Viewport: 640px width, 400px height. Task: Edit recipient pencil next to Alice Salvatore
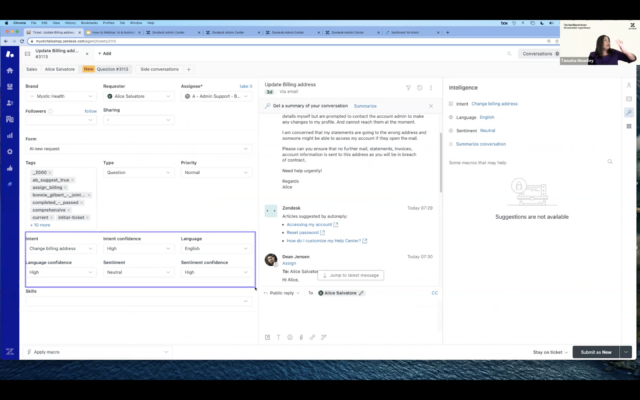click(361, 293)
